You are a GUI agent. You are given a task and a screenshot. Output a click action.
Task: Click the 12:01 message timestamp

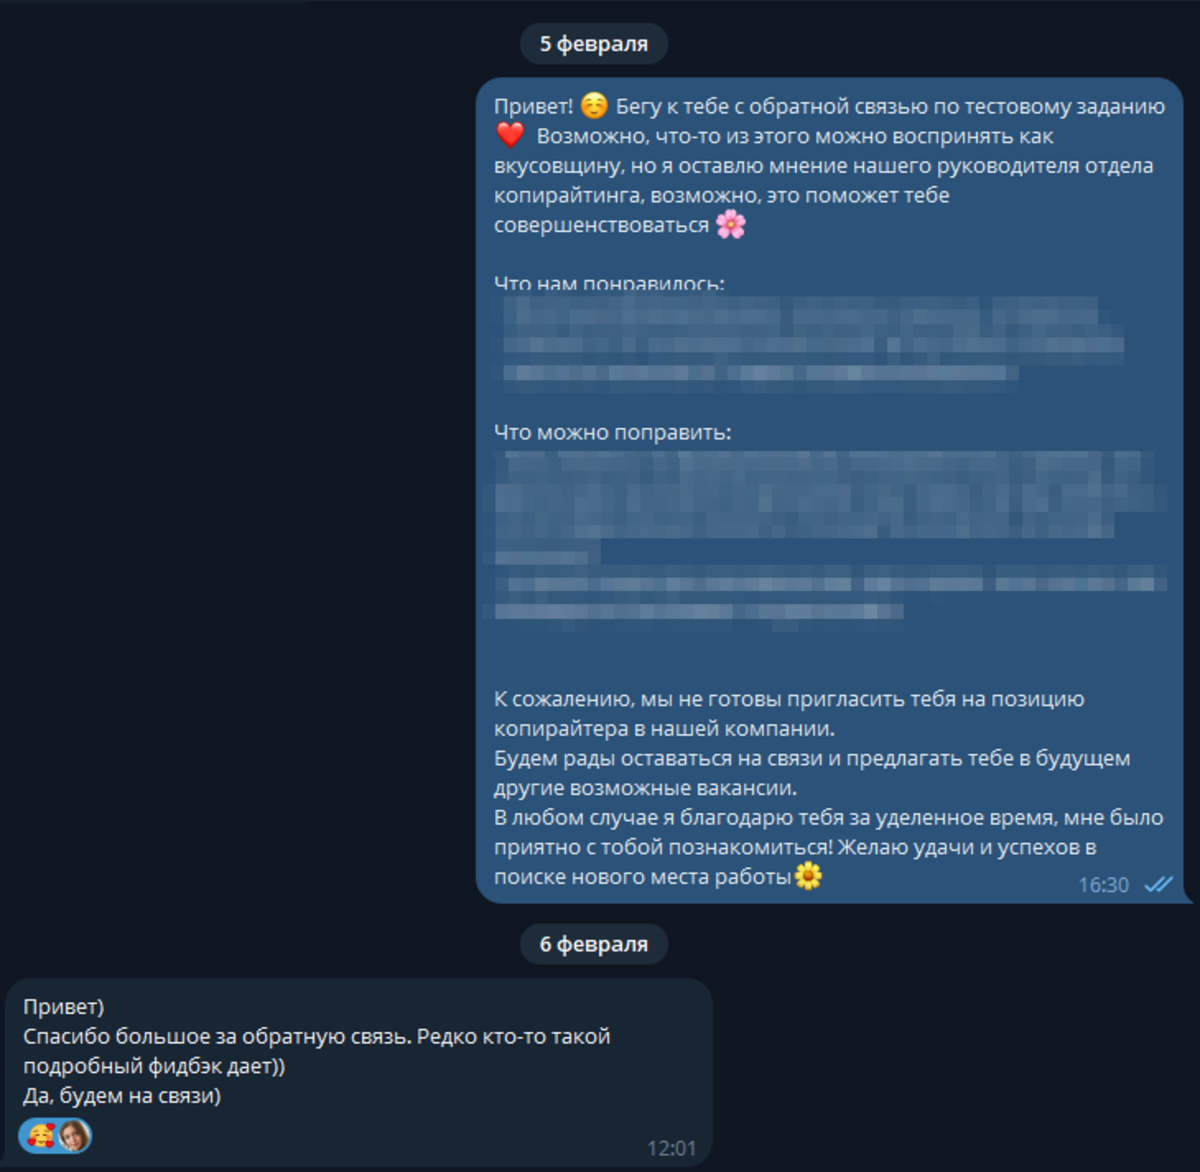(671, 1148)
